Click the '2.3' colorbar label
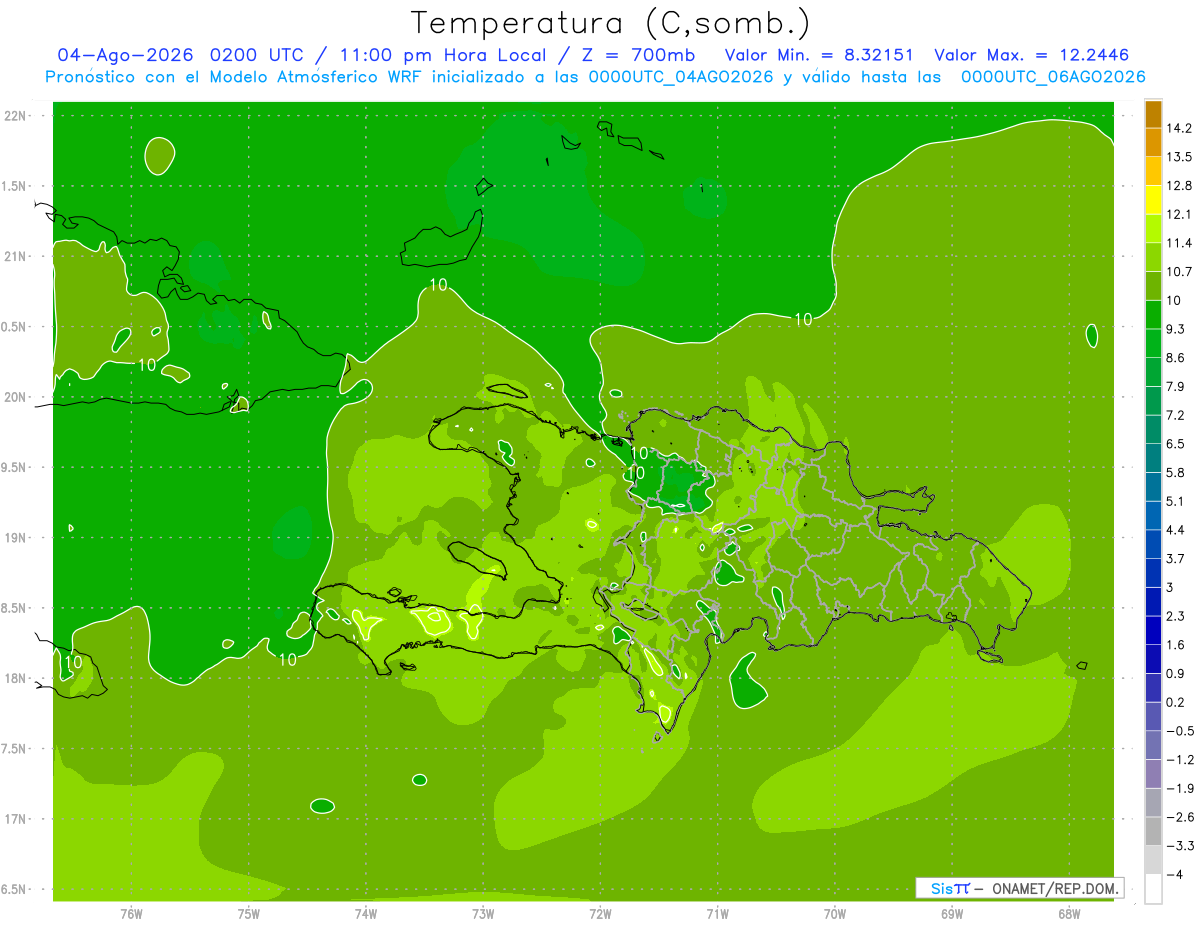This screenshot has height=927, width=1200. [1175, 616]
